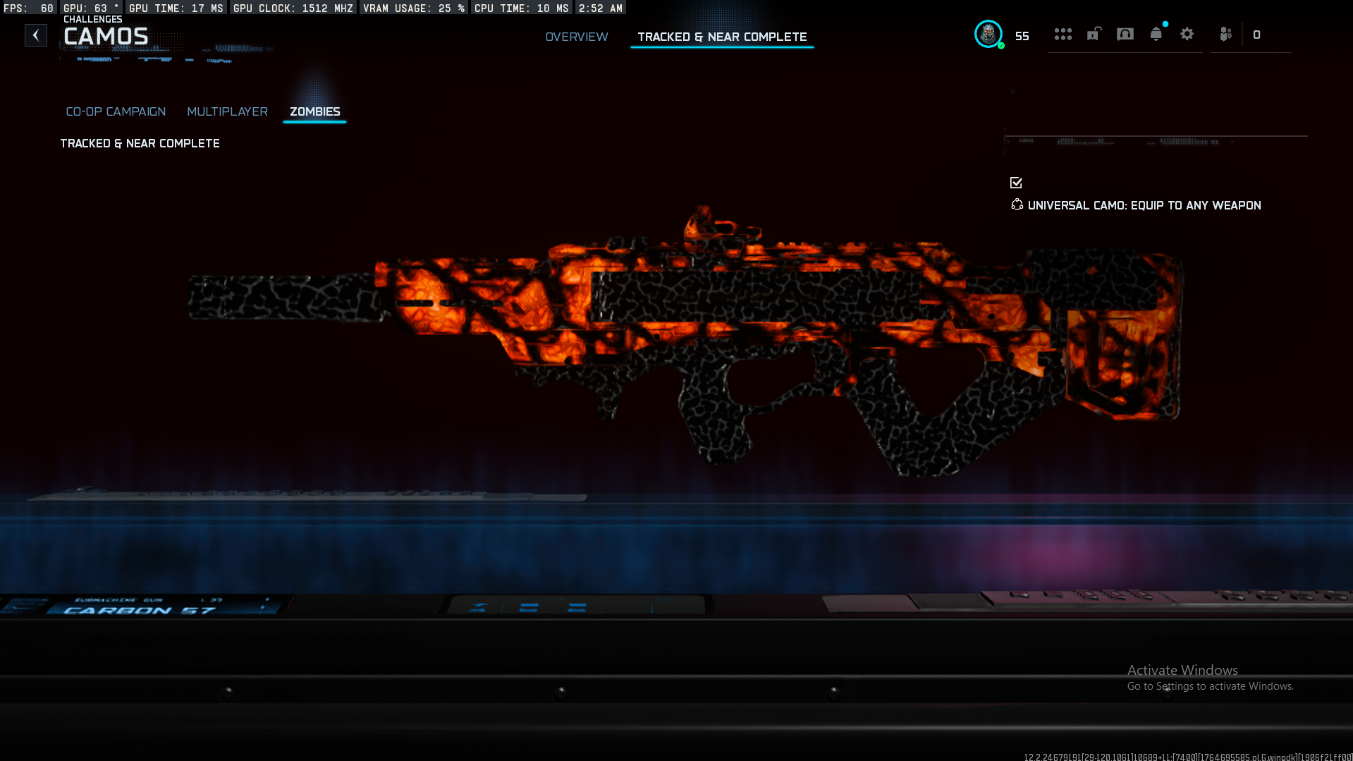This screenshot has height=761, width=1353.
Task: Open the store icon next to padlock
Action: [x=1124, y=33]
